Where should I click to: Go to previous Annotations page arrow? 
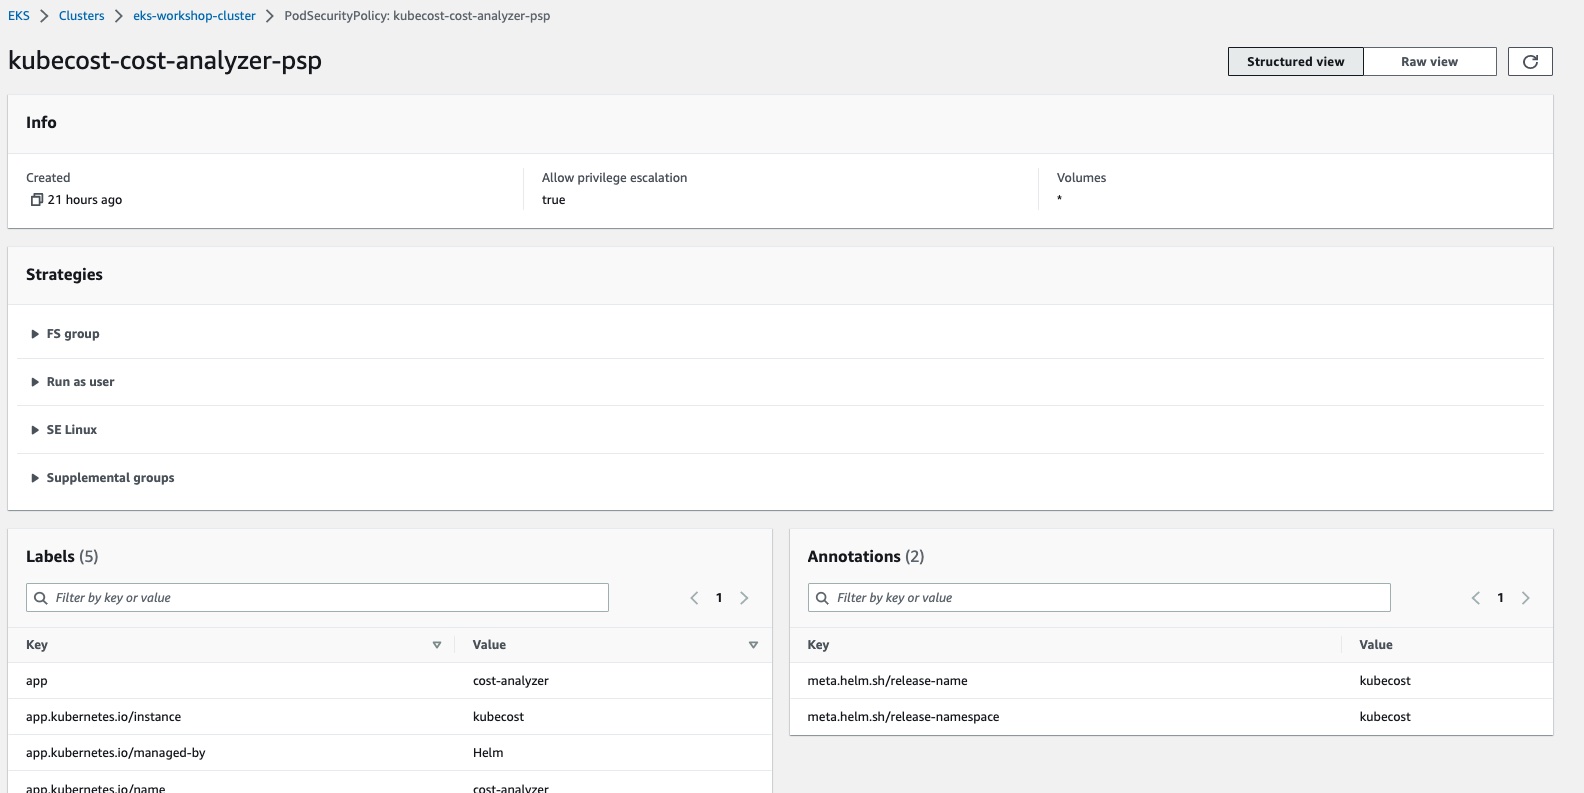[x=1476, y=598]
